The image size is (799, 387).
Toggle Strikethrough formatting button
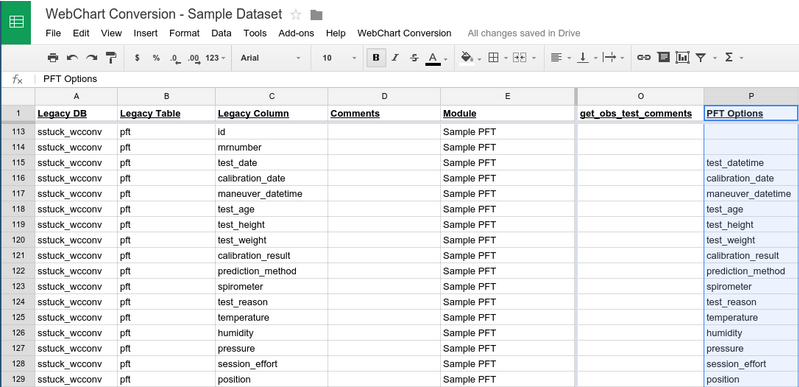click(x=414, y=58)
